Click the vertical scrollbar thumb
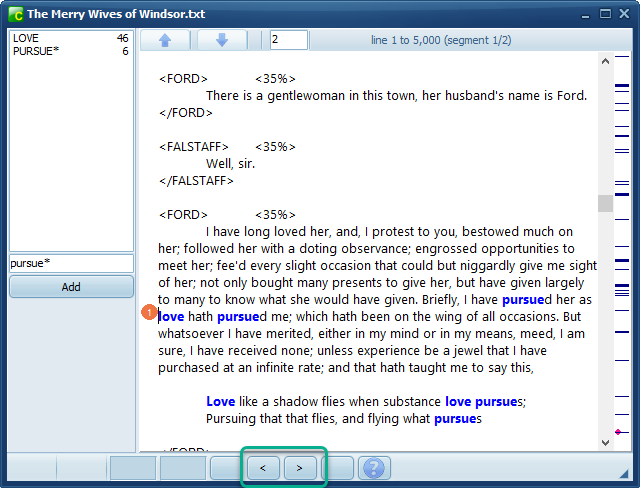Viewport: 640px width, 488px height. click(605, 203)
